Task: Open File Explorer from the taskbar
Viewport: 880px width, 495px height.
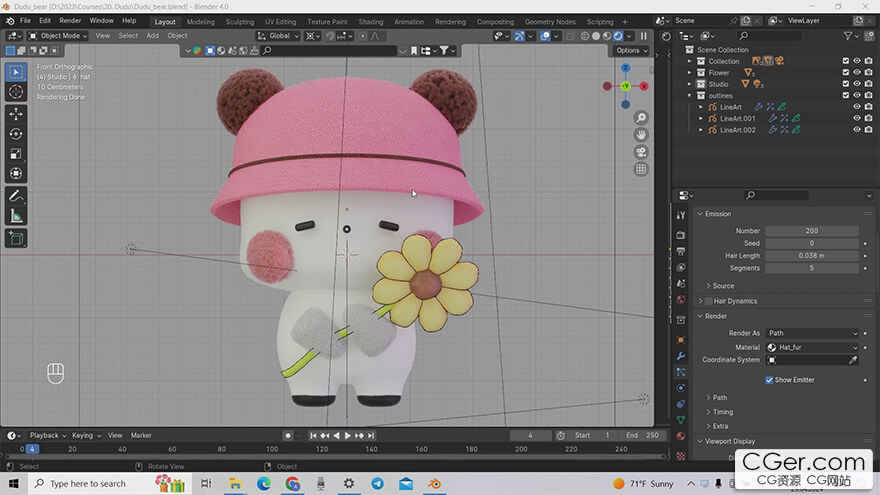Action: coord(235,483)
